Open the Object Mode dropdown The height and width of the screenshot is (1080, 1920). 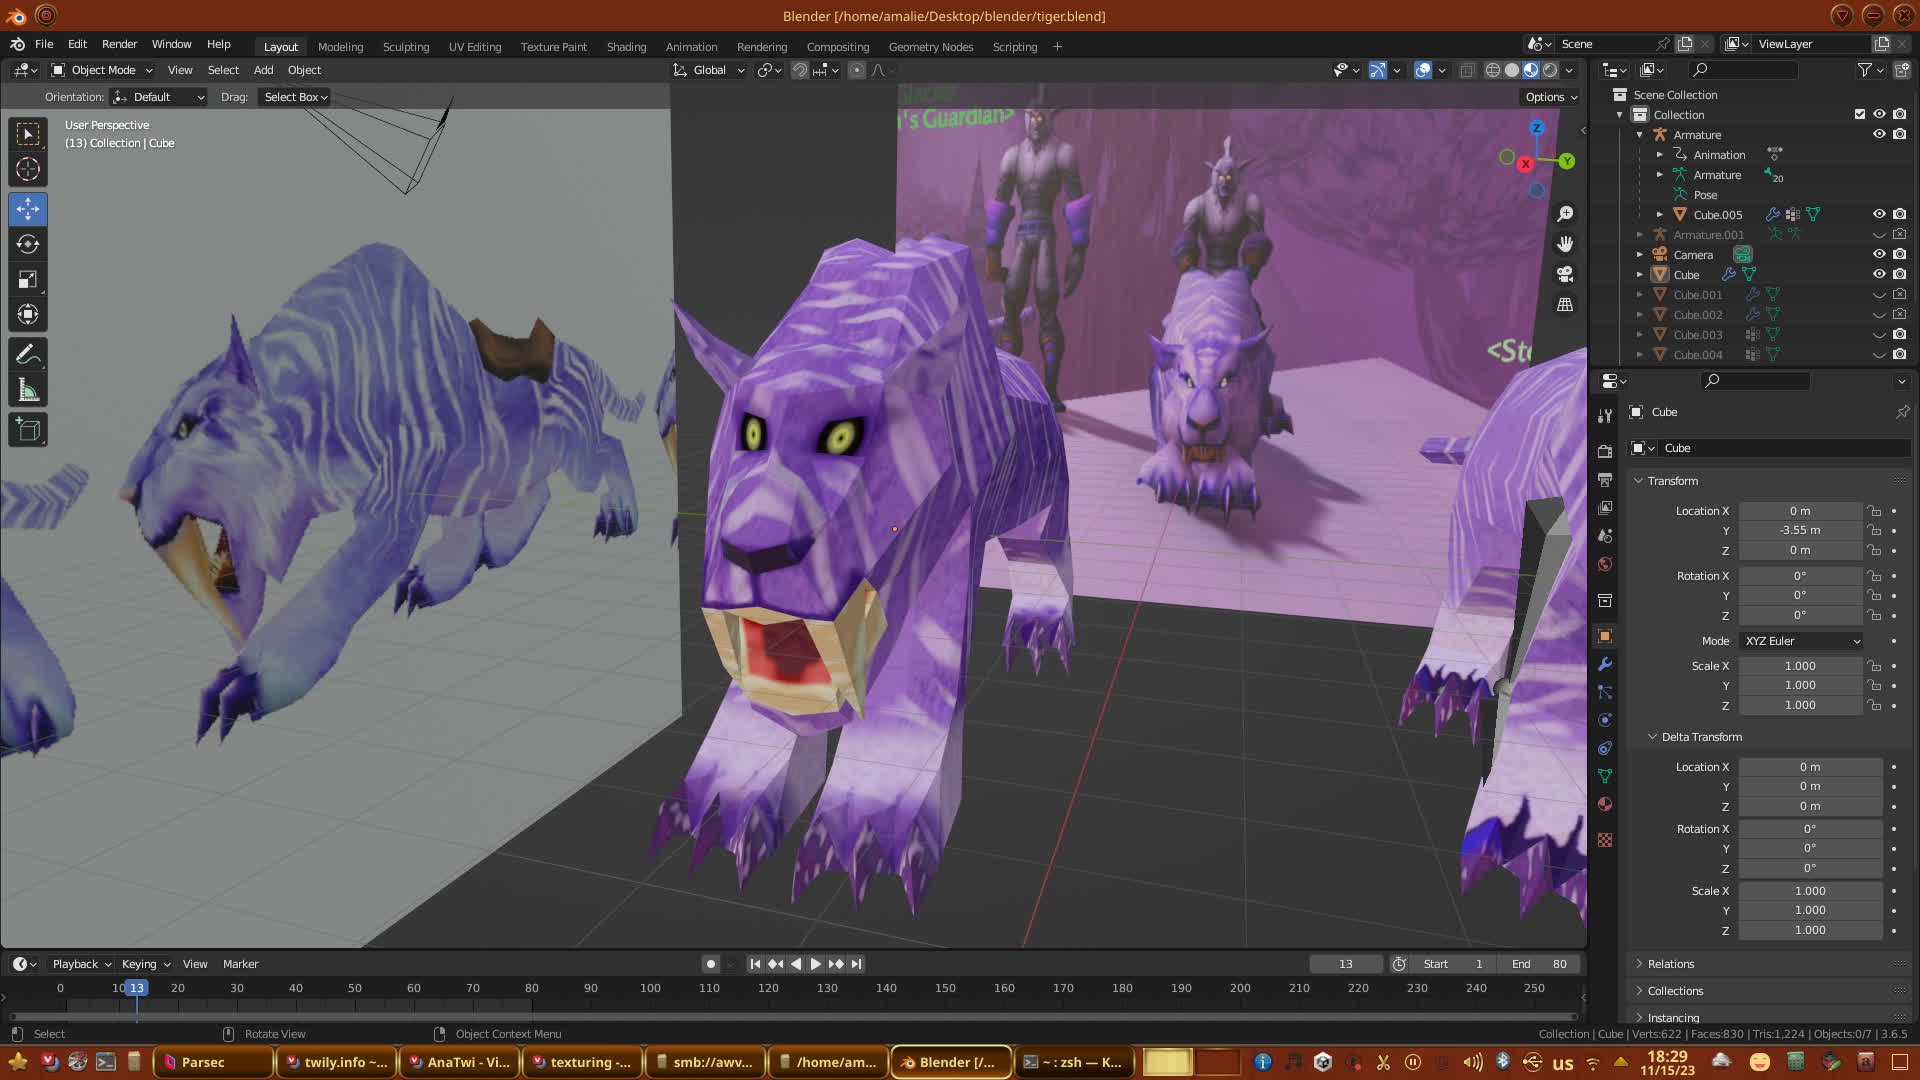102,70
